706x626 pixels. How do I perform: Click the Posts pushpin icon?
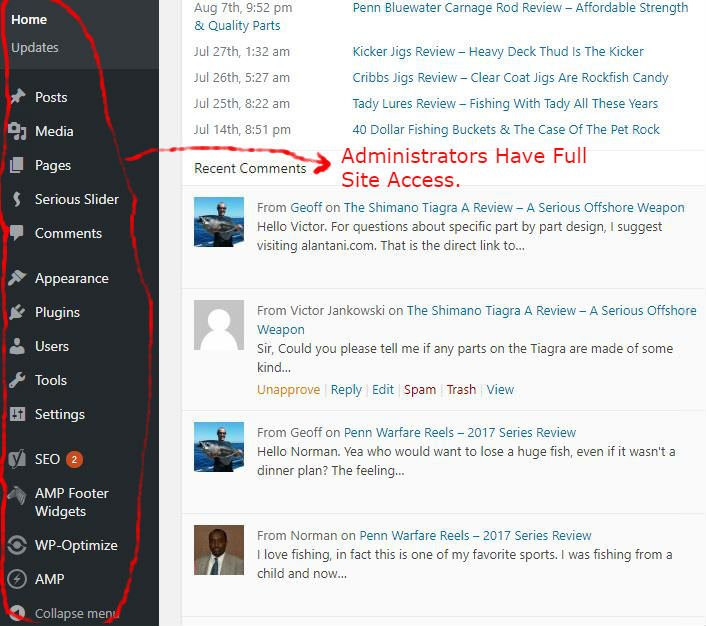click(18, 97)
